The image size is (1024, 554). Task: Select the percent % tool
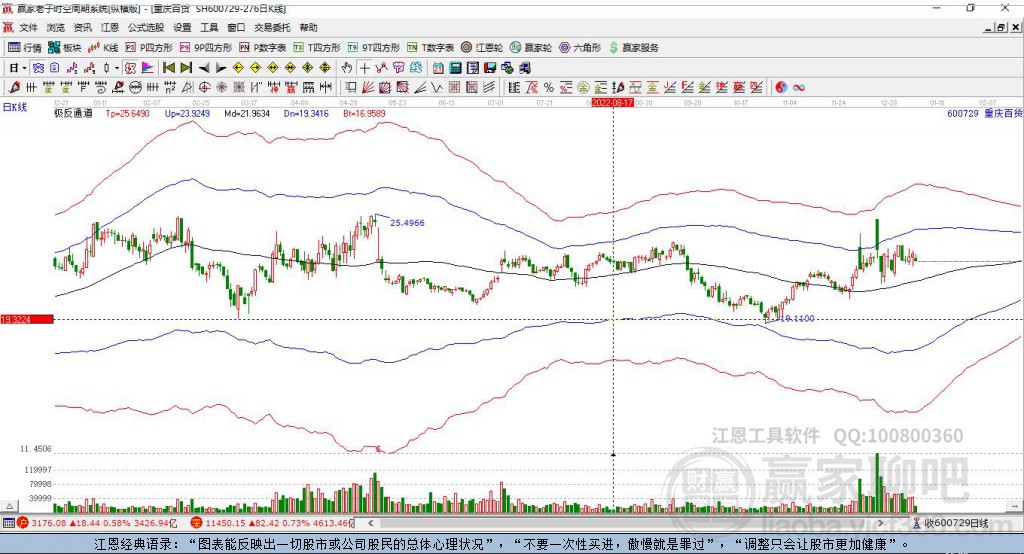tap(549, 88)
